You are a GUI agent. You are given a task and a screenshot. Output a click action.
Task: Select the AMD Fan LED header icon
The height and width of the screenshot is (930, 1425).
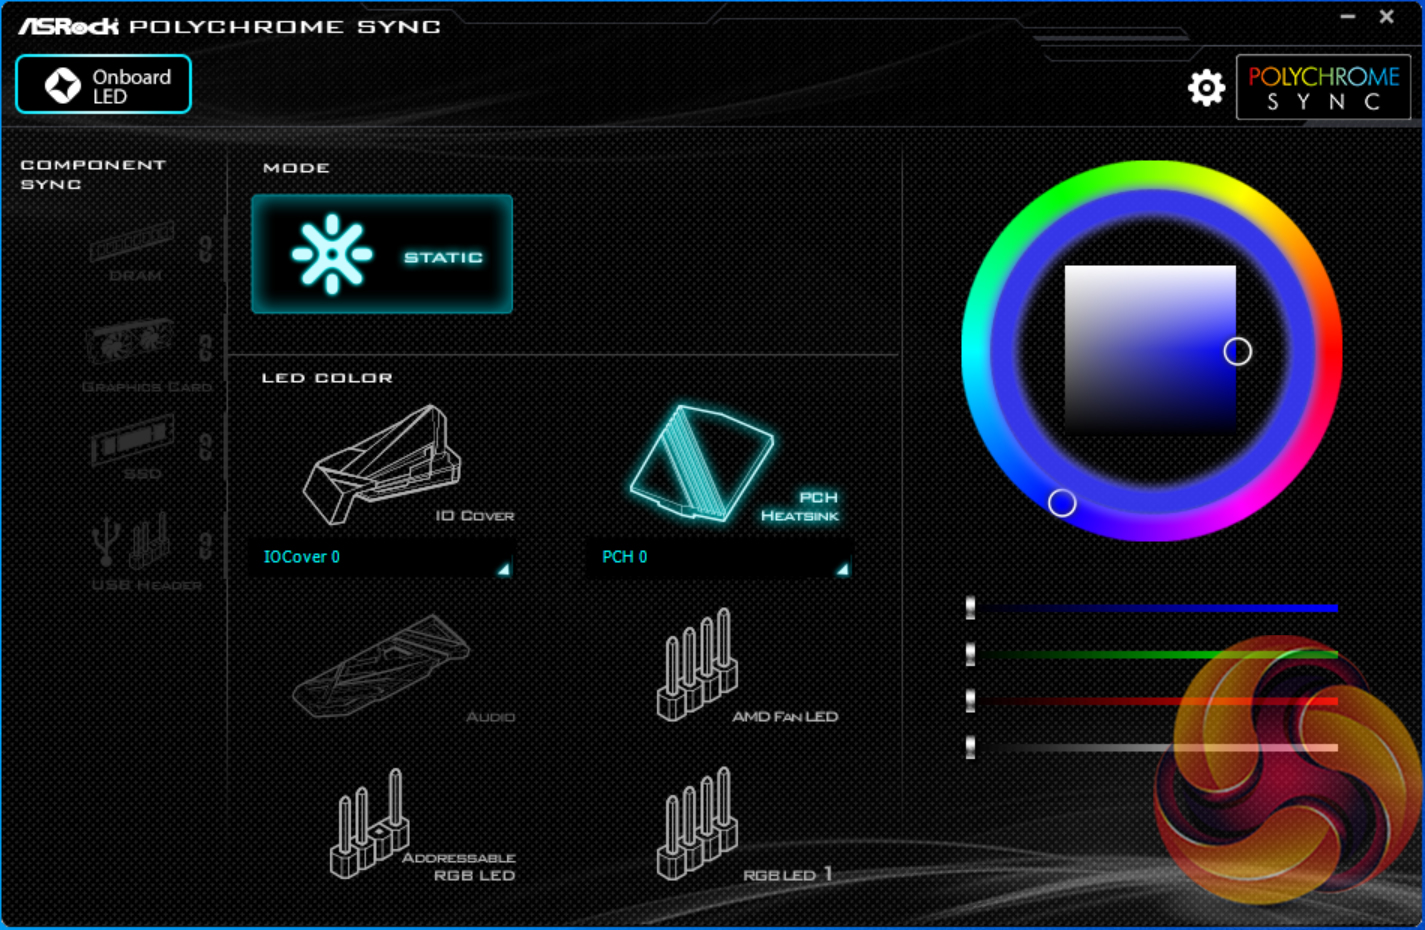point(698,664)
